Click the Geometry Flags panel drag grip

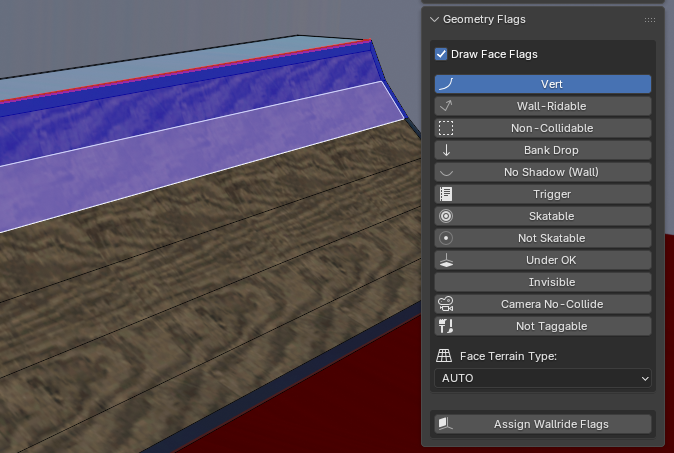click(x=650, y=19)
